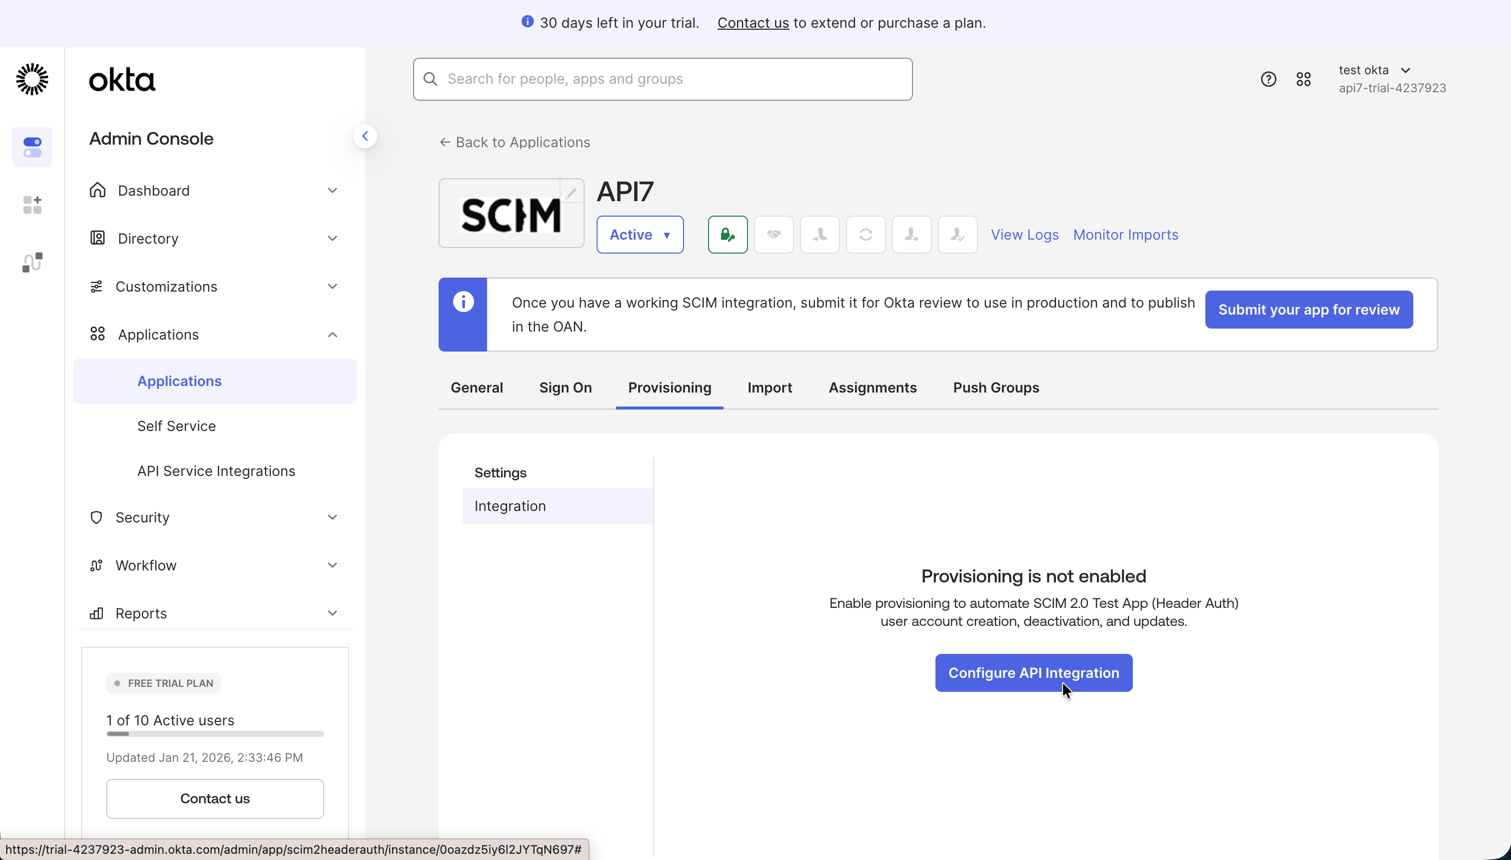This screenshot has height=860, width=1511.
Task: Select the Admin Console icon in the left rail
Action: click(x=32, y=147)
